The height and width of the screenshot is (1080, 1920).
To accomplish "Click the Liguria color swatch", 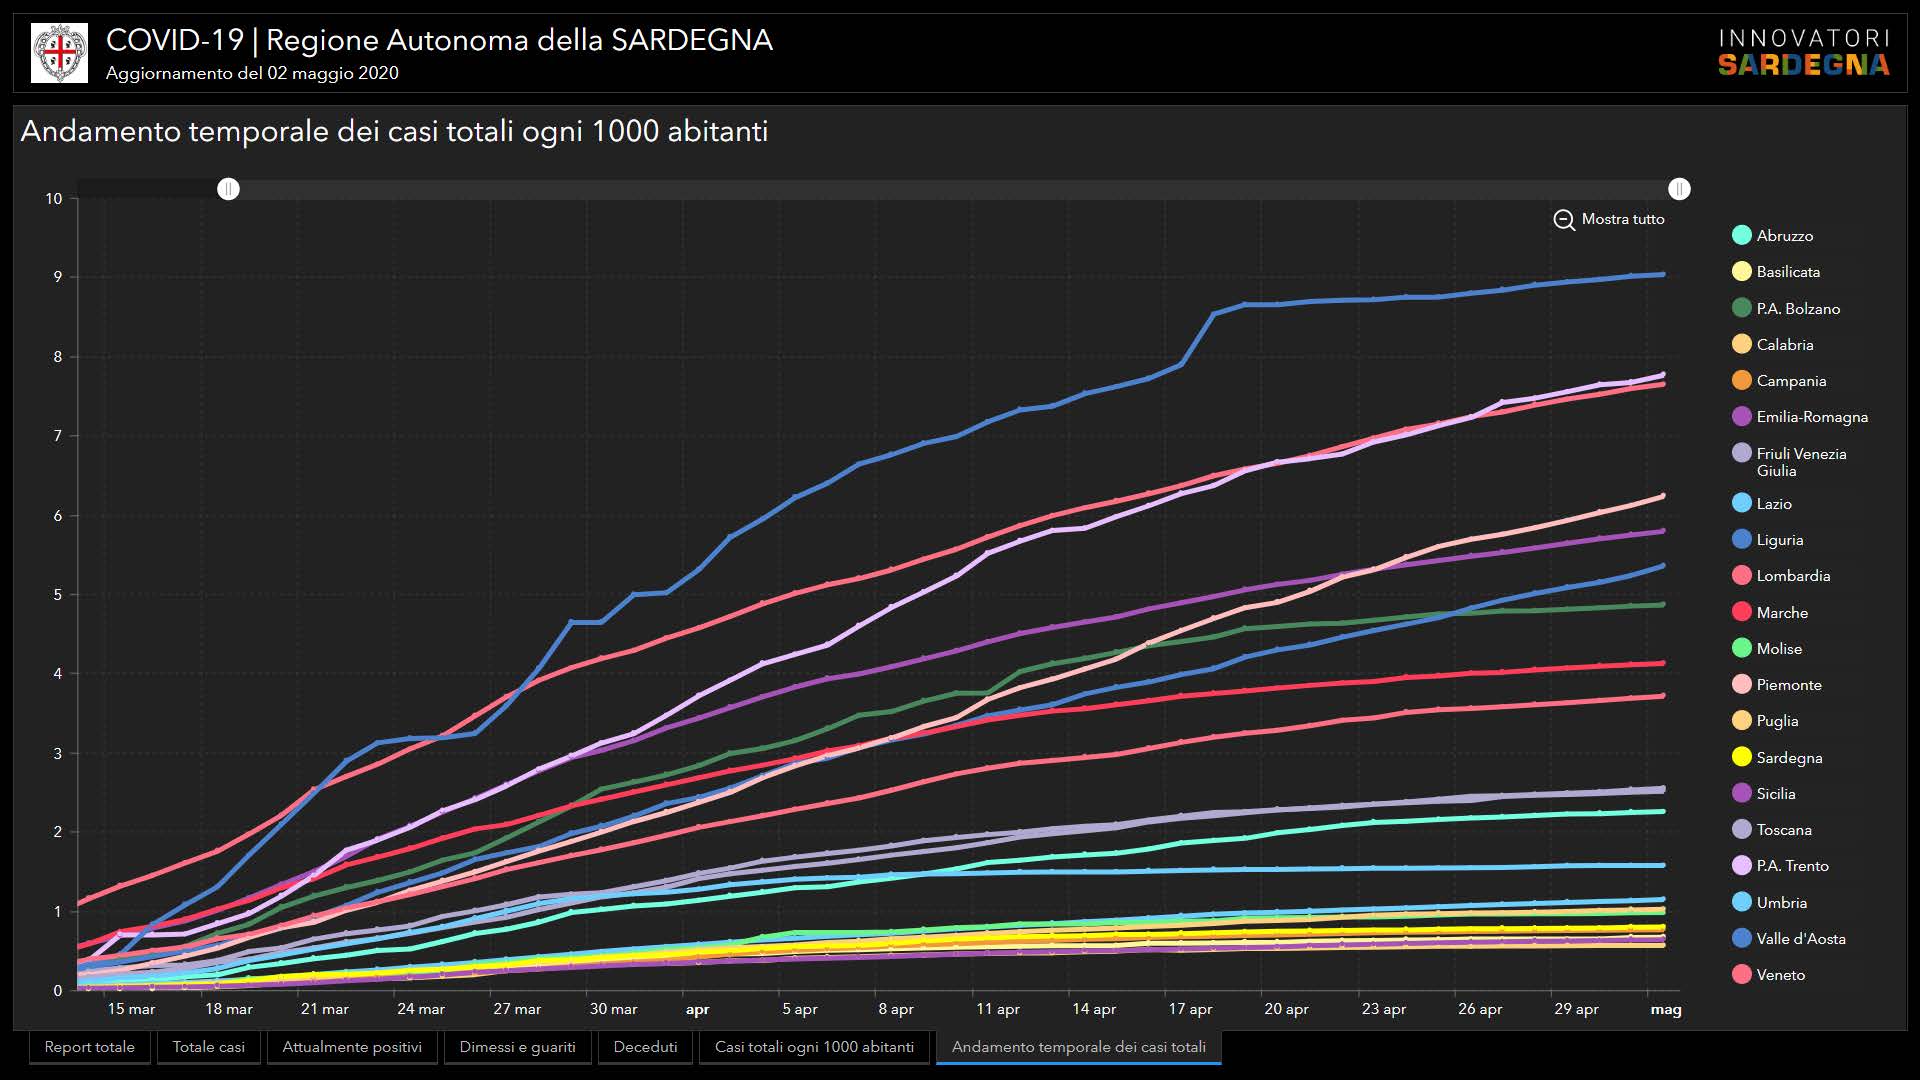I will pyautogui.click(x=1742, y=540).
